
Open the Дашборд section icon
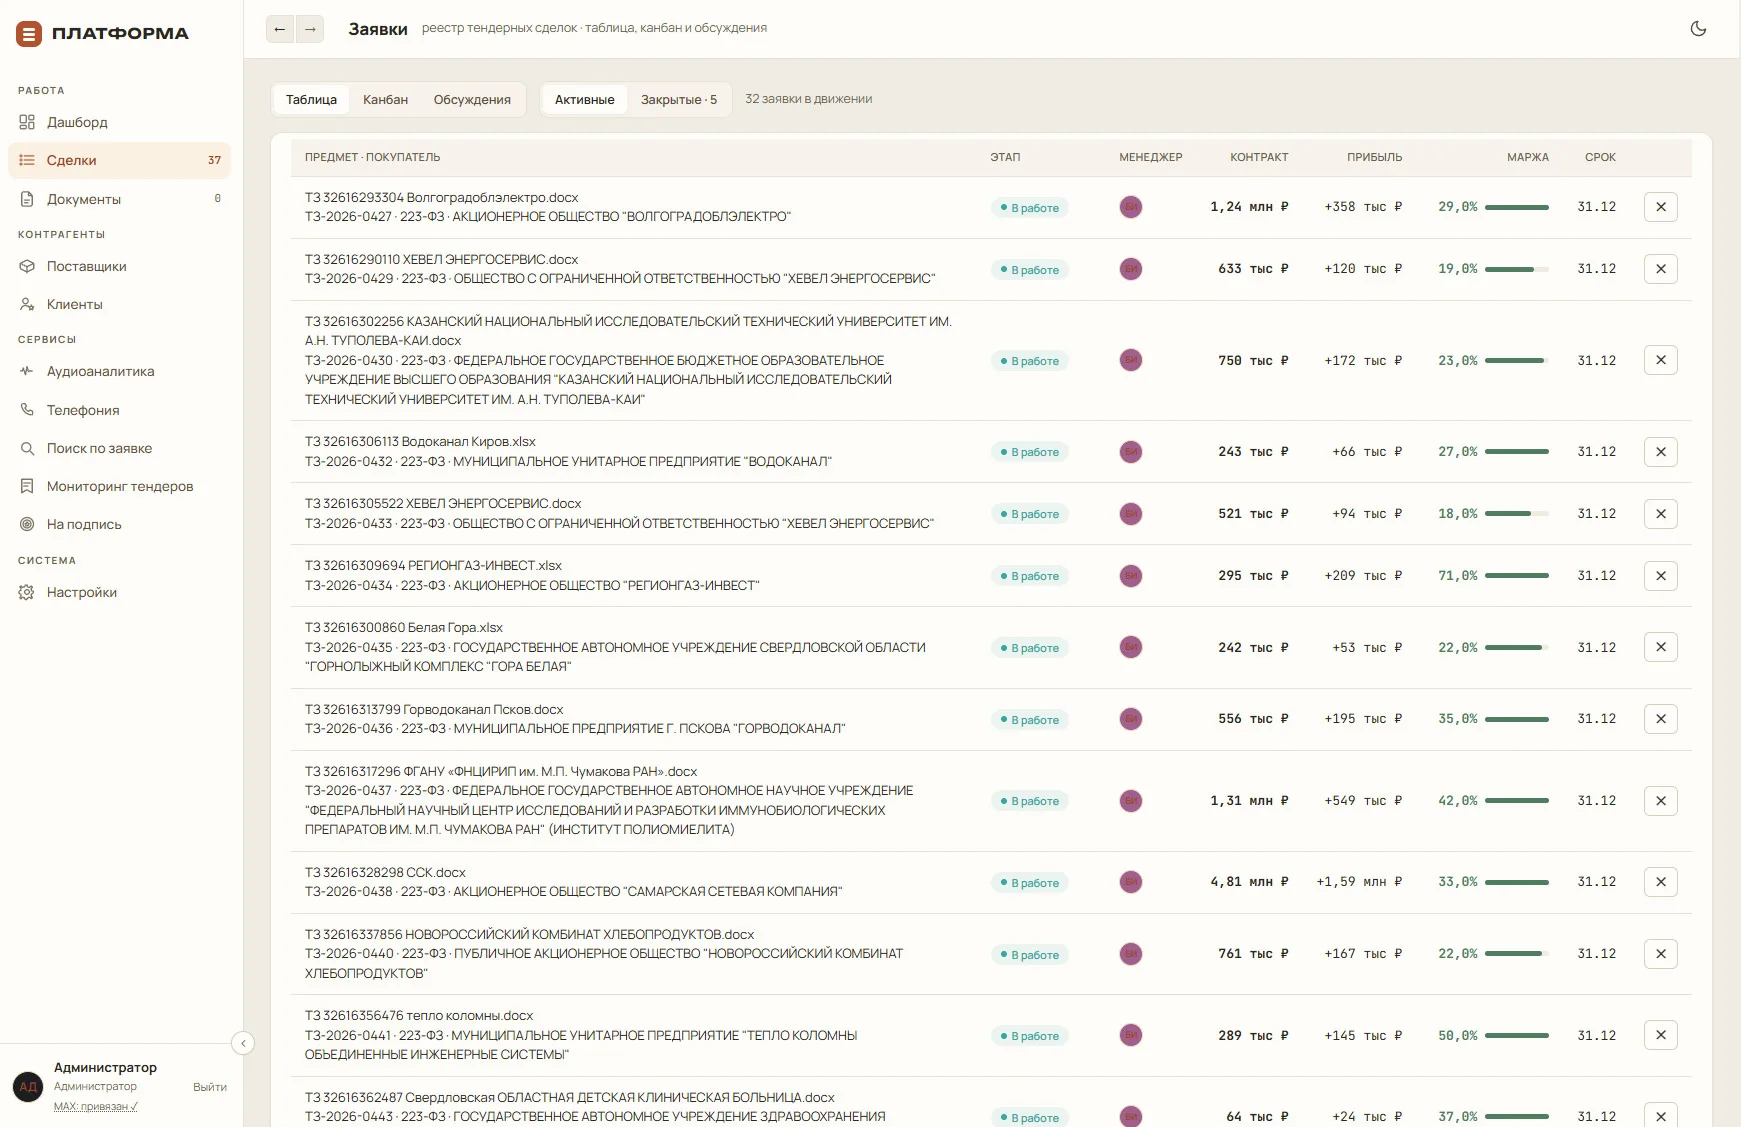coord(27,122)
